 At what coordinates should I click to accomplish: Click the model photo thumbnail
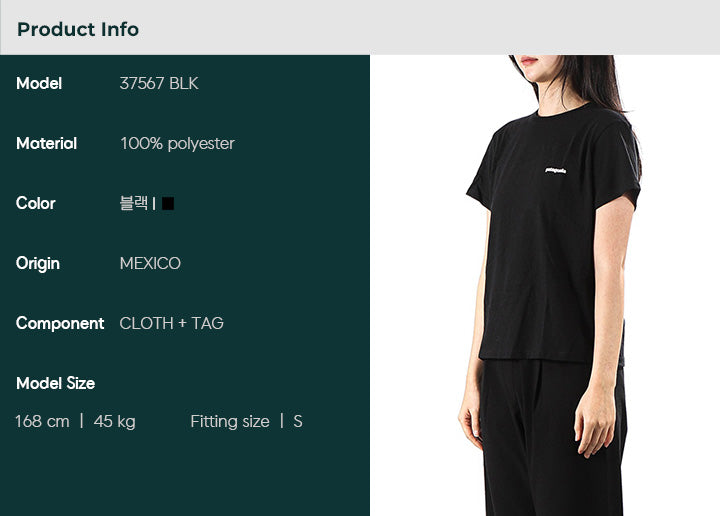[x=545, y=285]
